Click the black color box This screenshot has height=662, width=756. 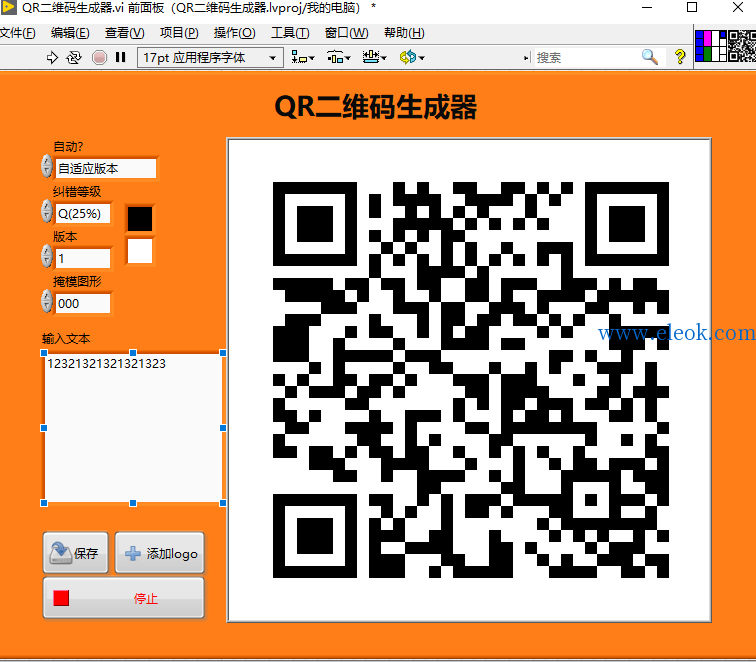140,219
